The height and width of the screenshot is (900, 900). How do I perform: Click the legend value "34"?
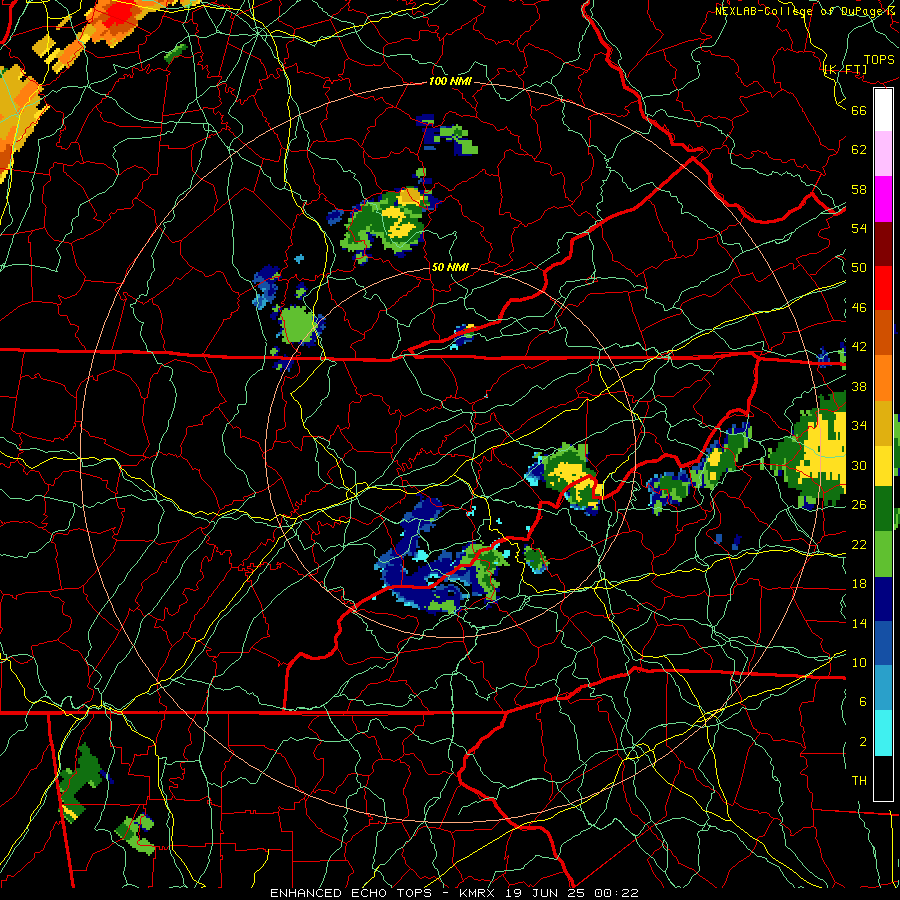[859, 426]
